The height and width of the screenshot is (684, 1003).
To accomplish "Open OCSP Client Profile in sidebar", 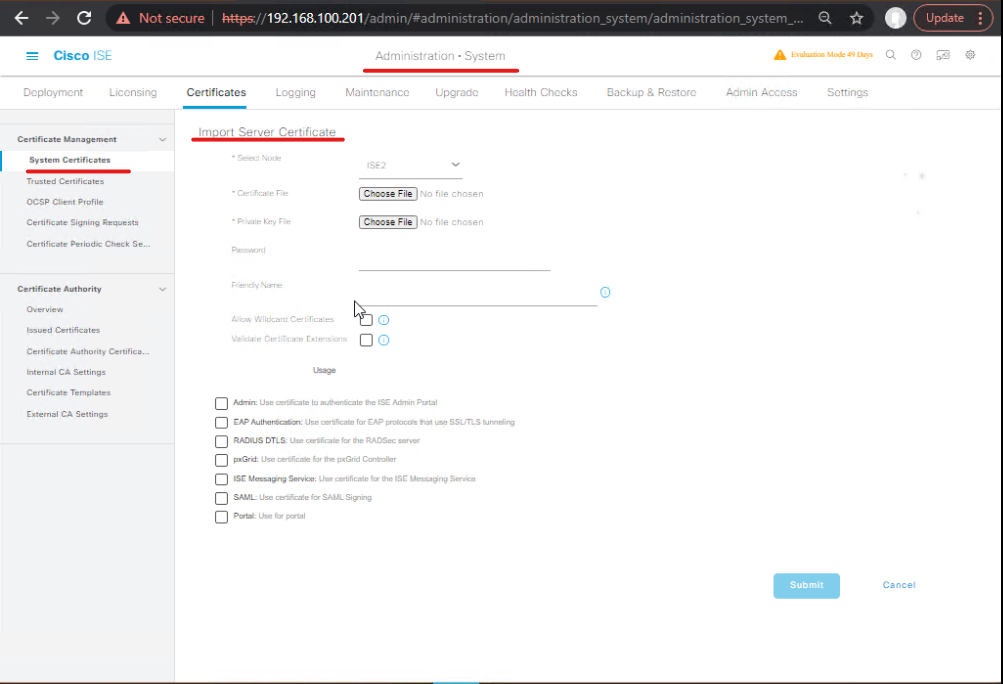I will [65, 202].
